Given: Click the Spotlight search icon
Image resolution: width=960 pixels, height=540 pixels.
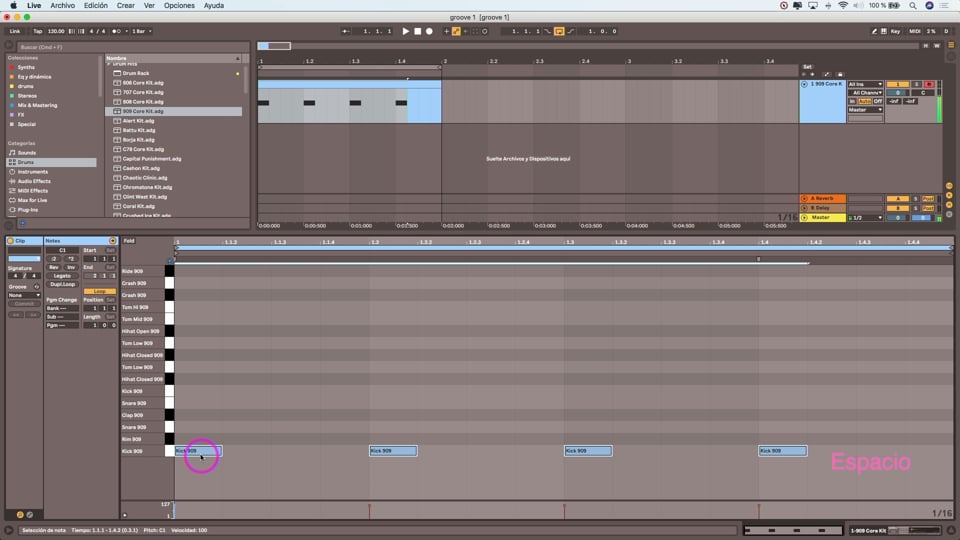Looking at the screenshot, I should [912, 6].
